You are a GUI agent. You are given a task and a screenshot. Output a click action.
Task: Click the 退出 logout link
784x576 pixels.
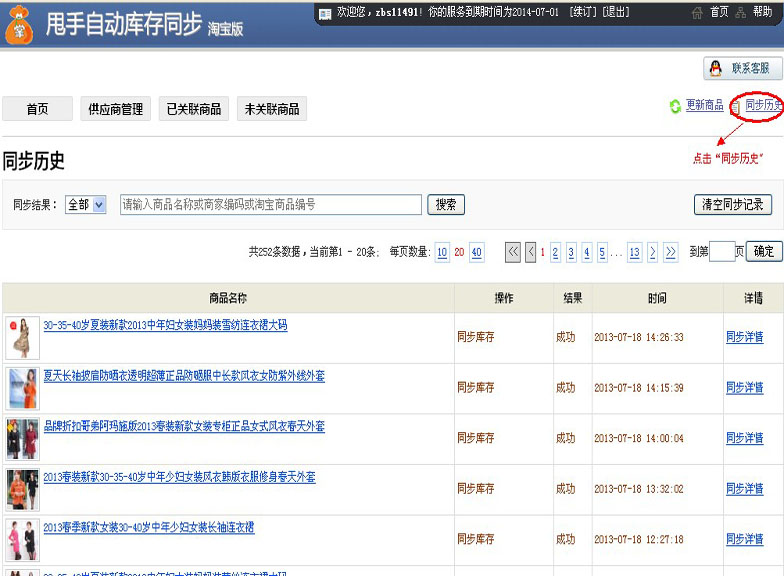pos(616,12)
